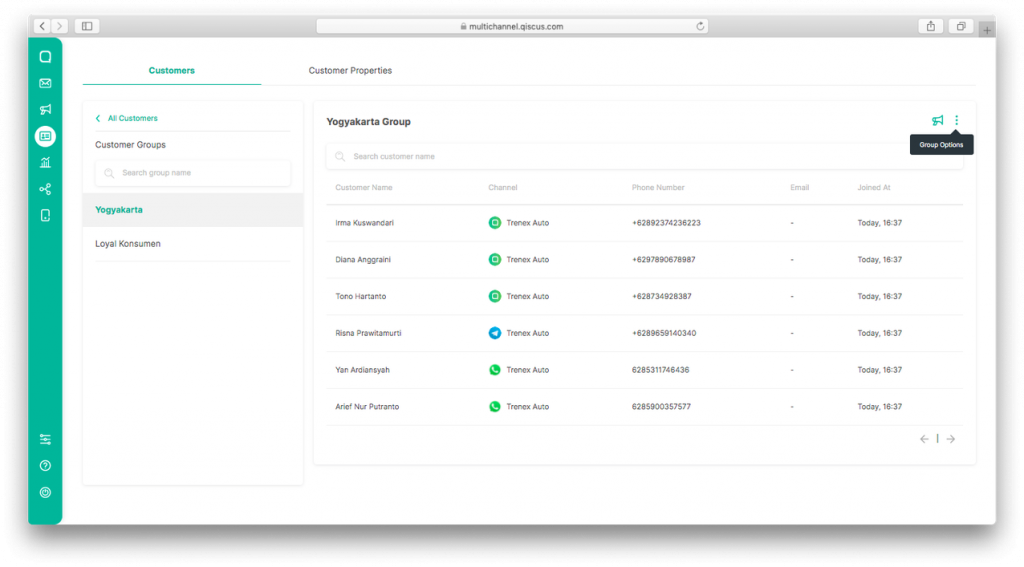Switch to the Customers tab
Image resolution: width=1024 pixels, height=567 pixels.
[x=172, y=71]
